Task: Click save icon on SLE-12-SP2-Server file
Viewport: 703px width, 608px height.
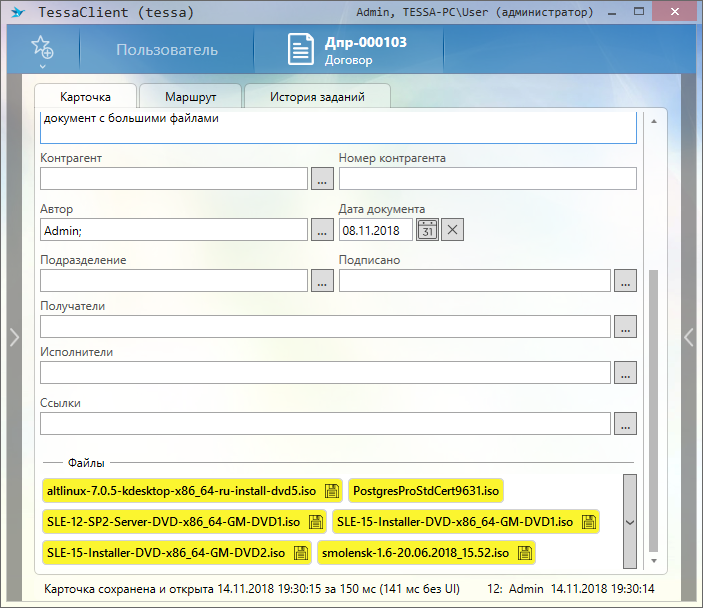Action: [x=315, y=522]
